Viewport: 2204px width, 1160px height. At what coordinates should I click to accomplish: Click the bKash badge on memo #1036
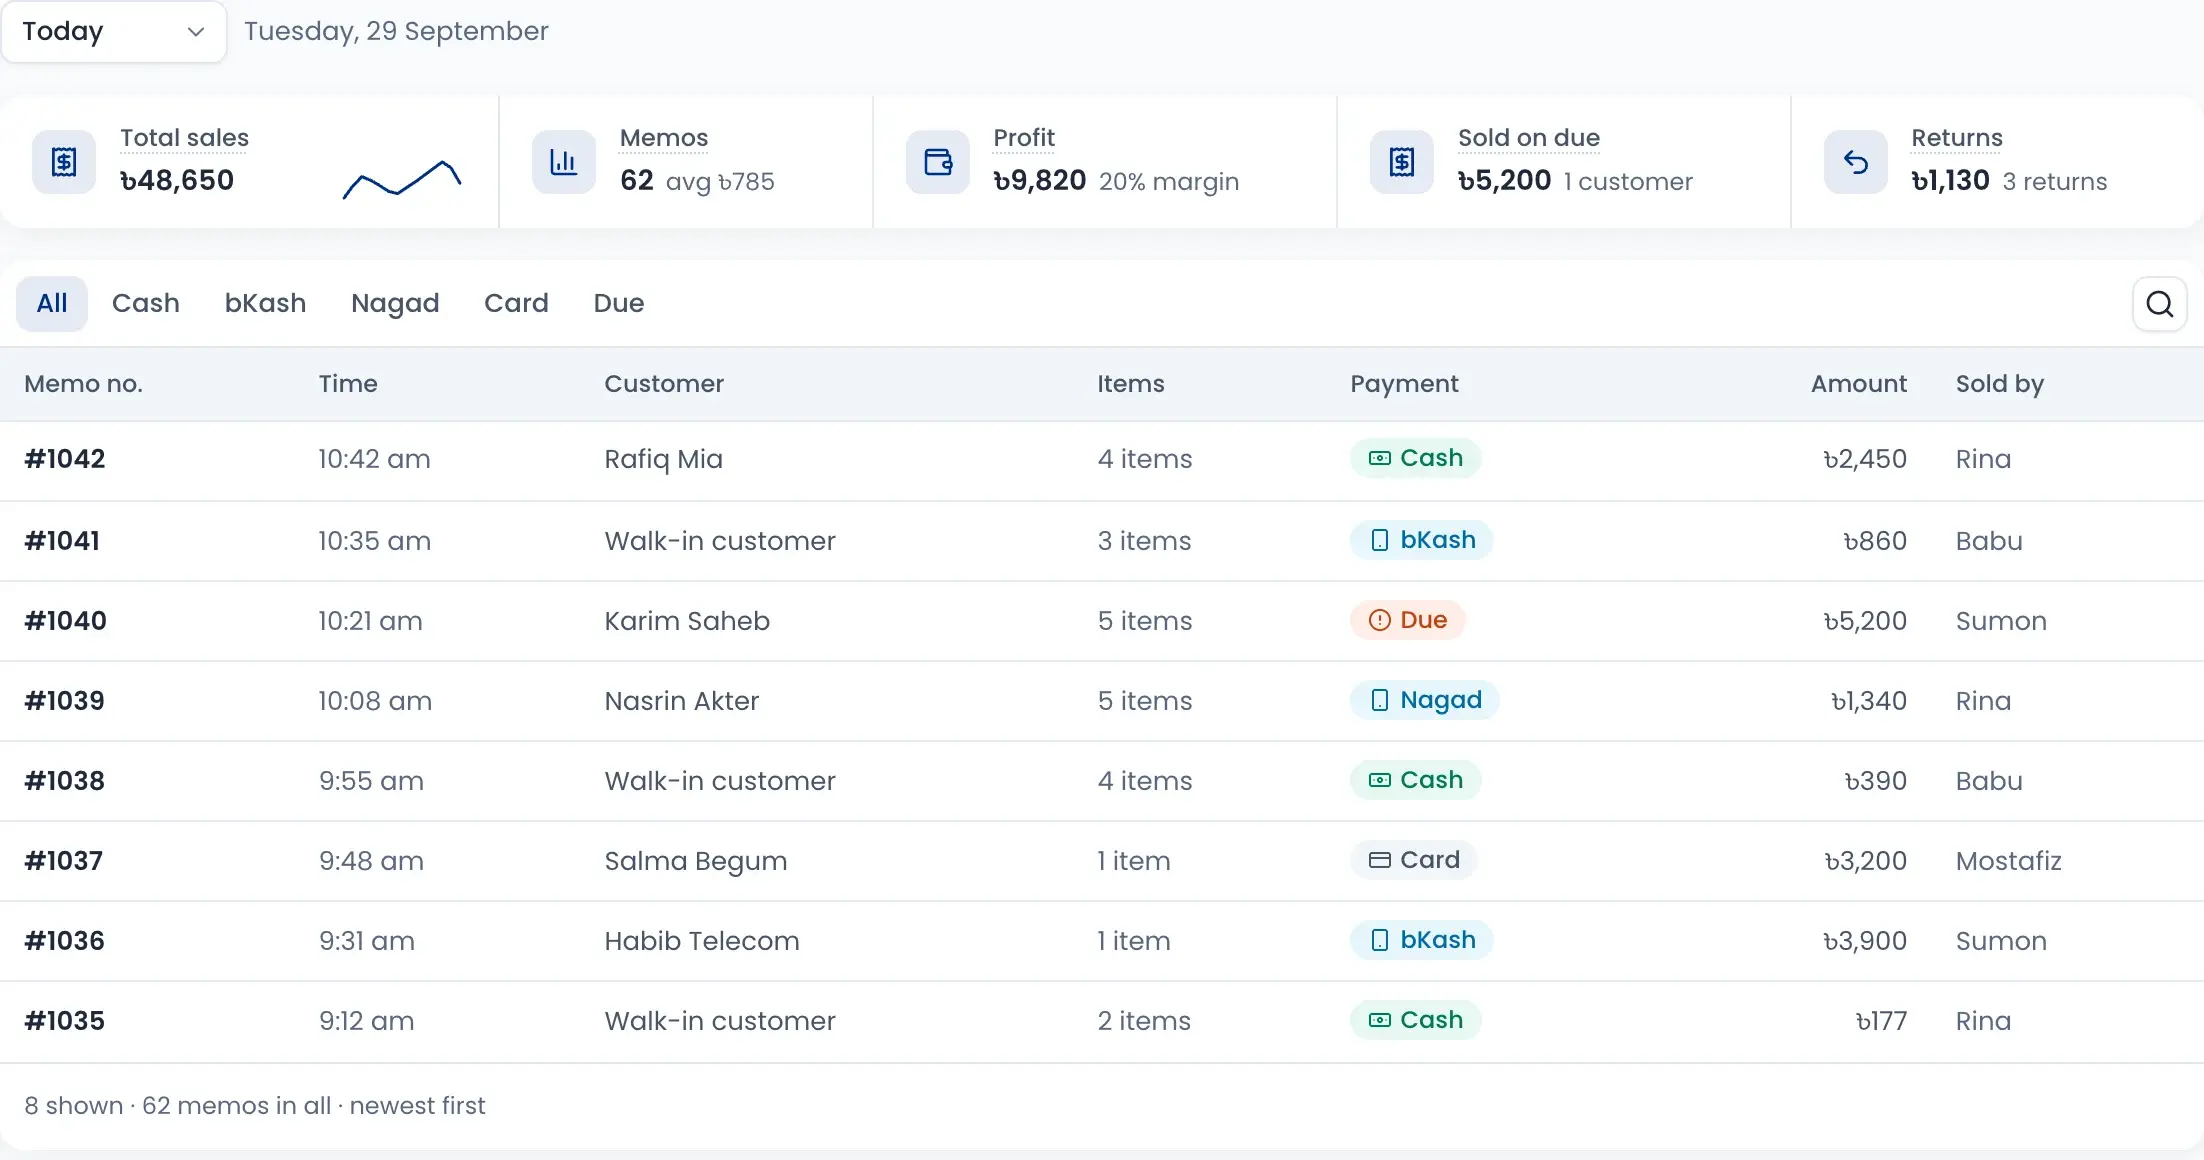[x=1421, y=940]
